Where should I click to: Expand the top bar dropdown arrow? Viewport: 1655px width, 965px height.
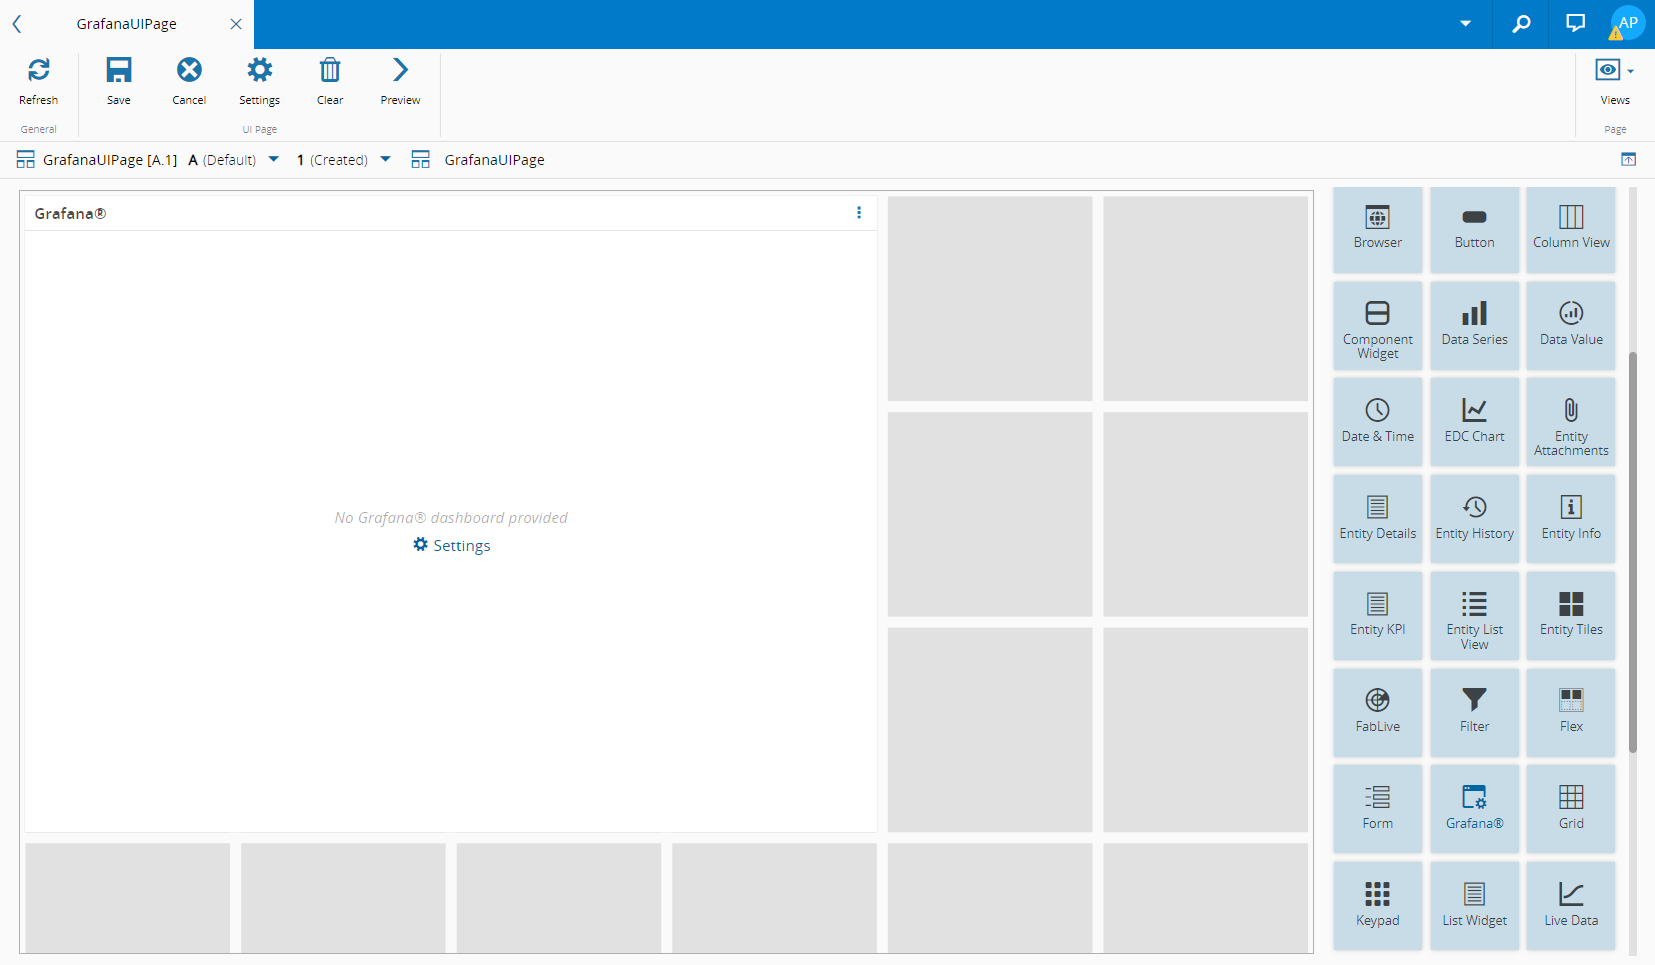[1465, 24]
